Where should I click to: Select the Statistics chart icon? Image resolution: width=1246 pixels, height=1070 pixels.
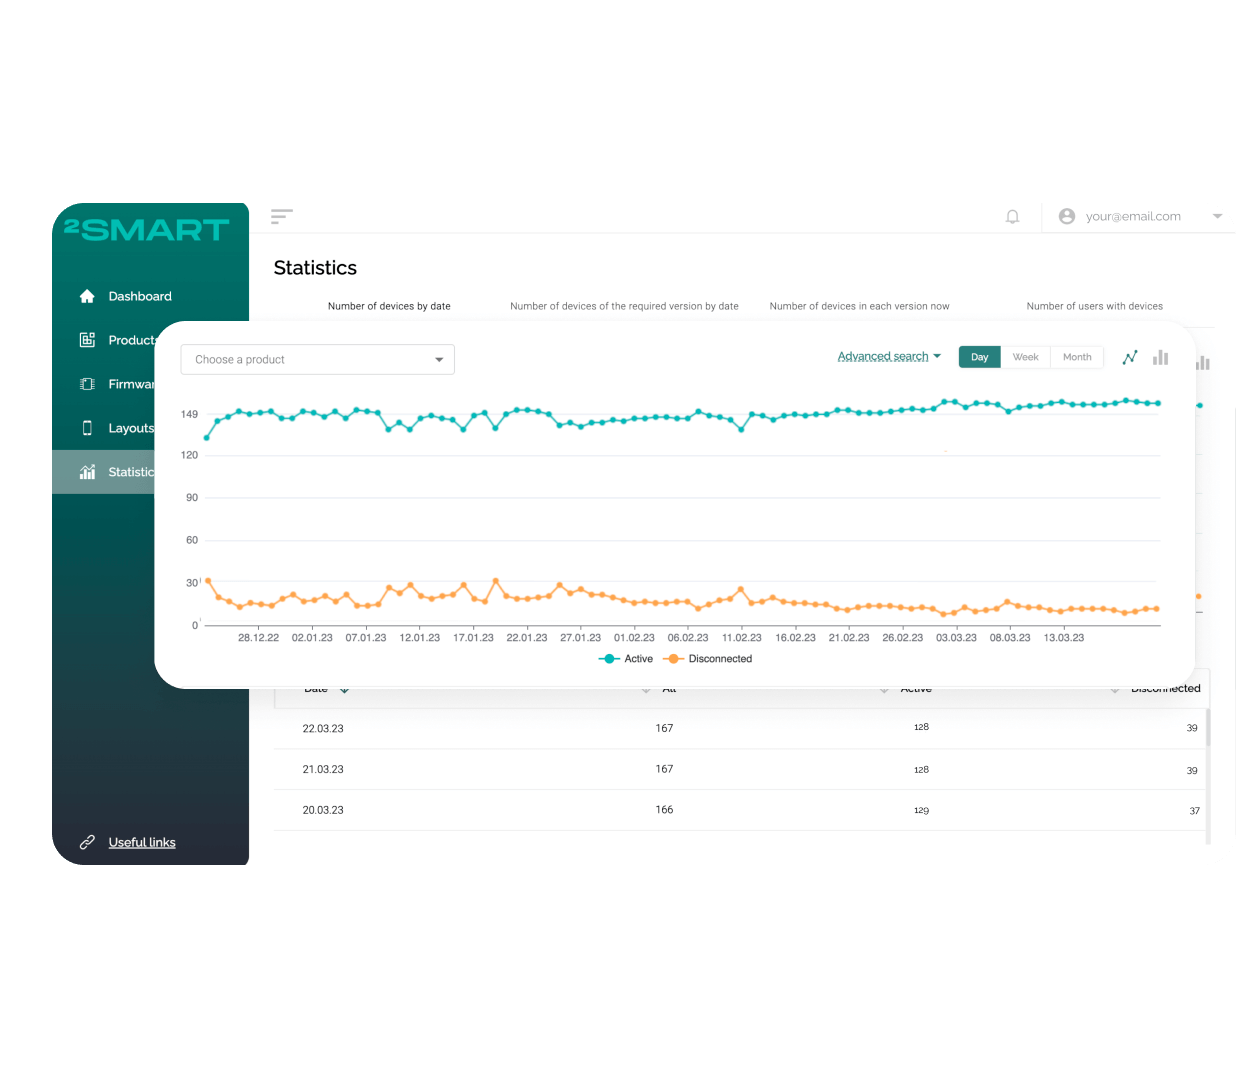tap(87, 472)
